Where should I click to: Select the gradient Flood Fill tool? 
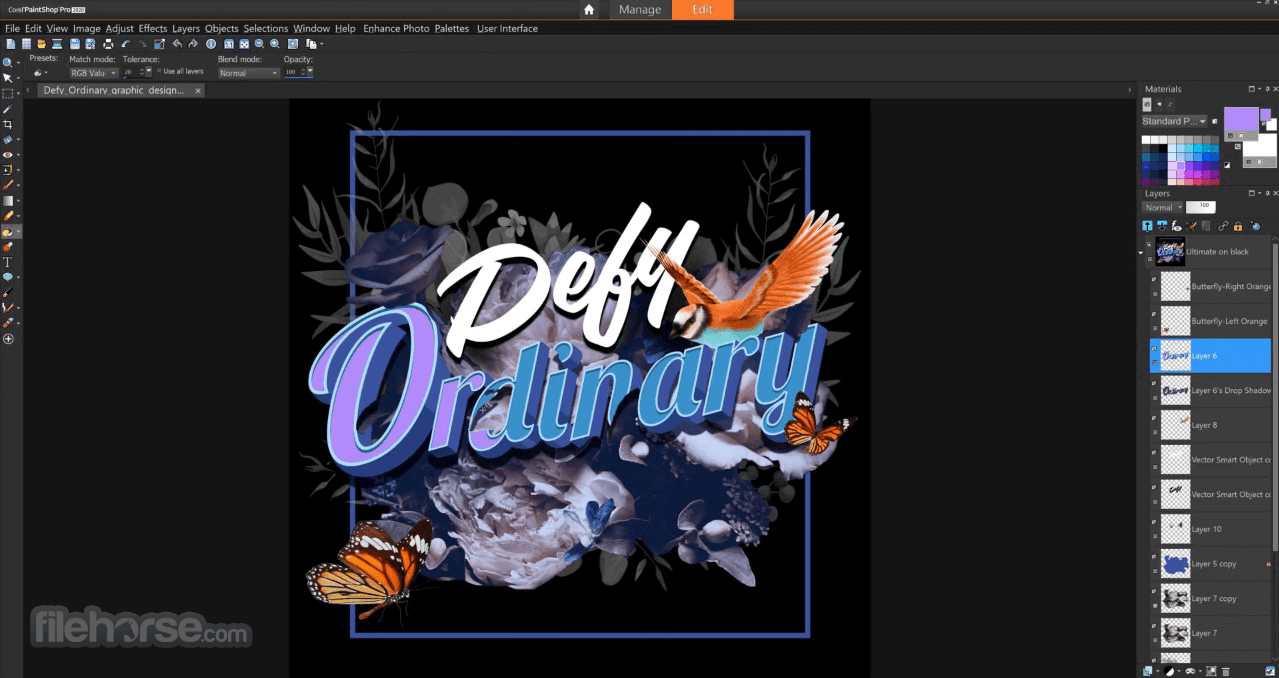click(x=7, y=201)
